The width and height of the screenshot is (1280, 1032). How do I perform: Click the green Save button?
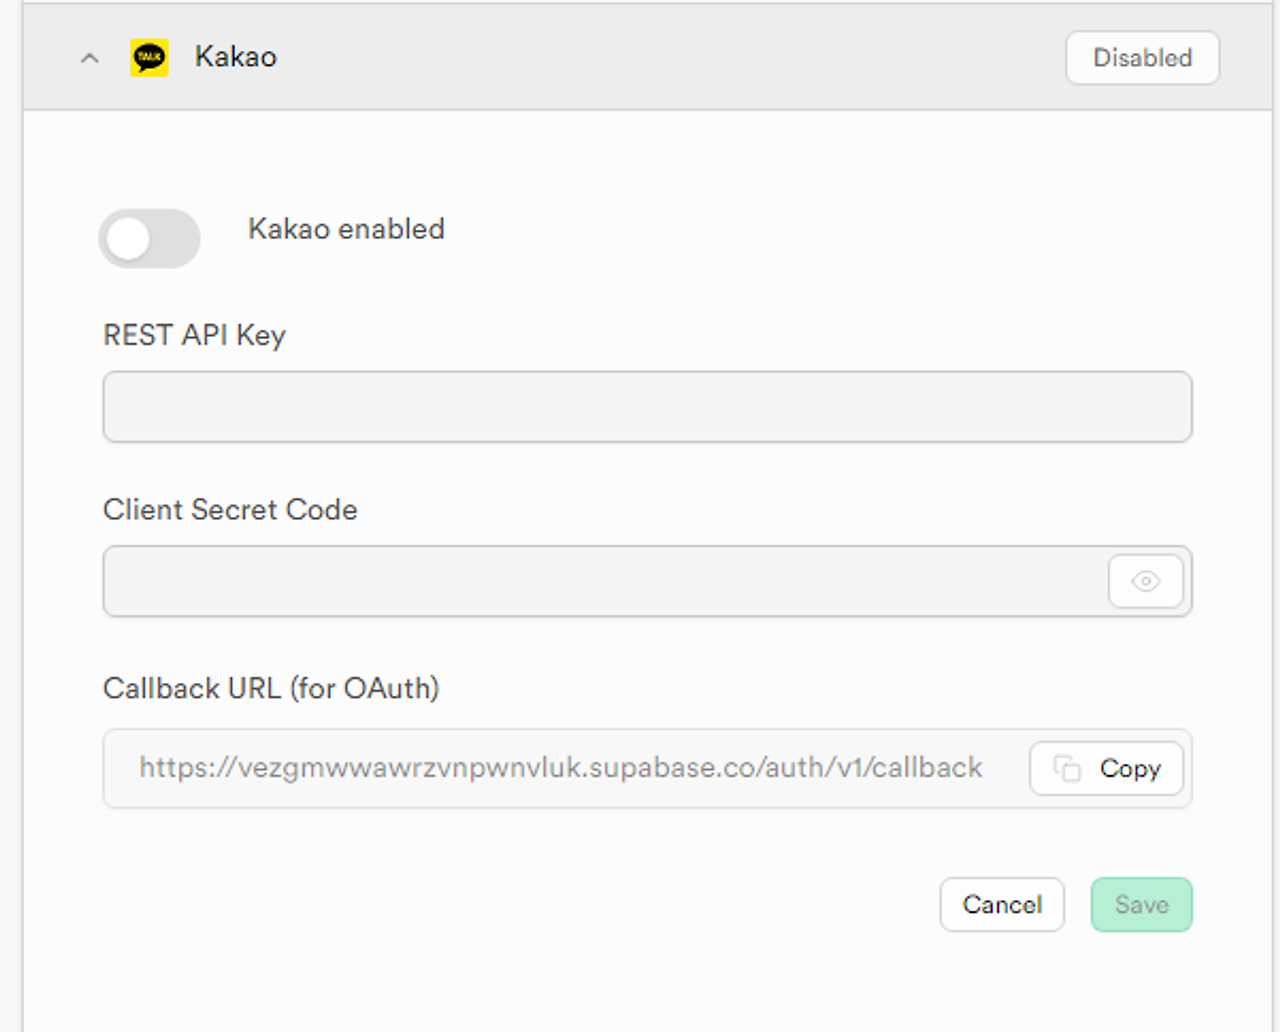(1141, 905)
